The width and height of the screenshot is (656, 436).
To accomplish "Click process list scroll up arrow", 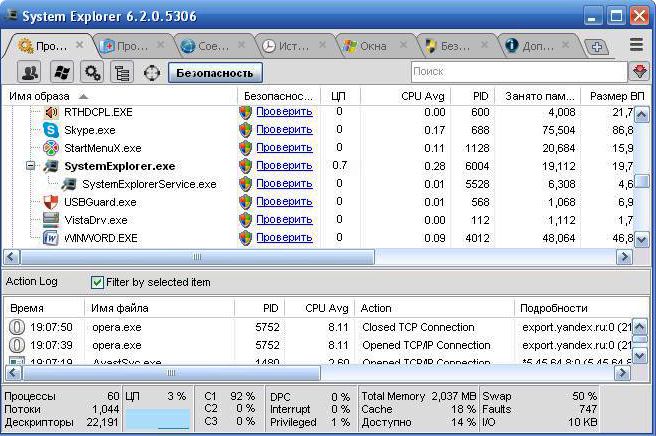I will point(641,114).
